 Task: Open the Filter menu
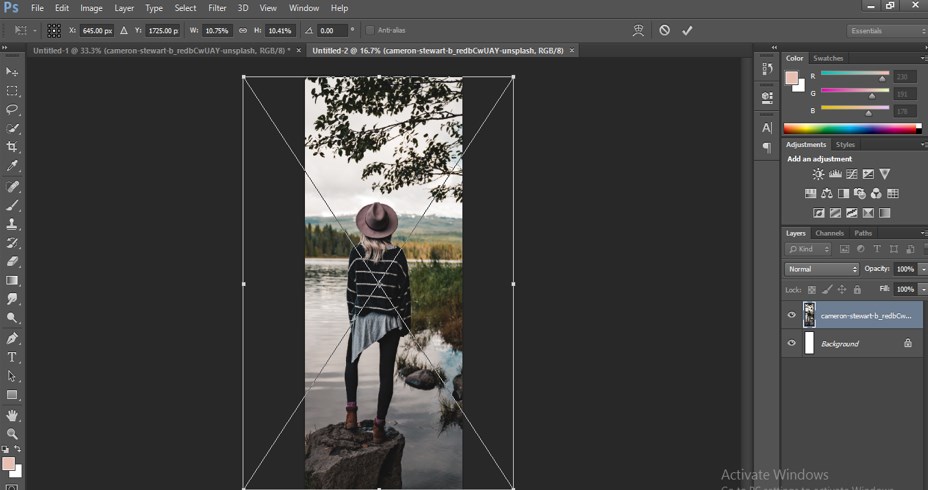(217, 8)
